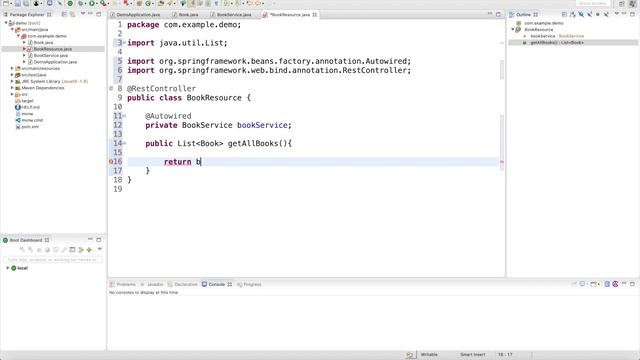Click the Boot Dashboard green toolbar icon
Image resolution: width=640 pixels, height=360 pixels.
[x=70, y=3]
